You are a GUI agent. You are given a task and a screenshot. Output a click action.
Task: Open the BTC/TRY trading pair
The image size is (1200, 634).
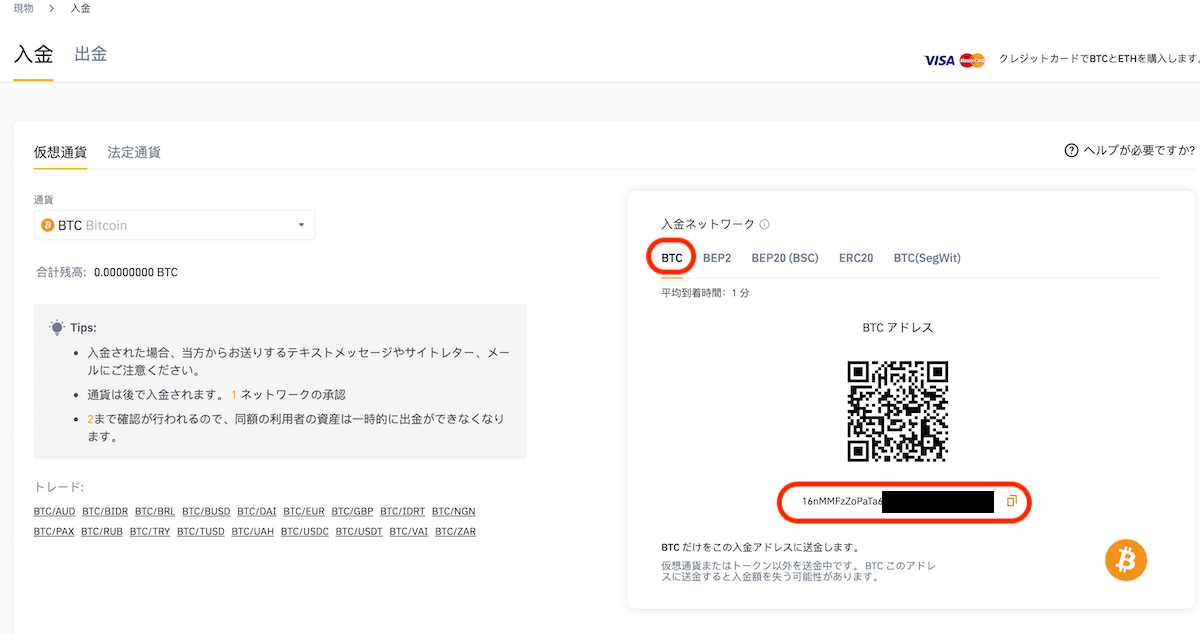click(x=150, y=531)
